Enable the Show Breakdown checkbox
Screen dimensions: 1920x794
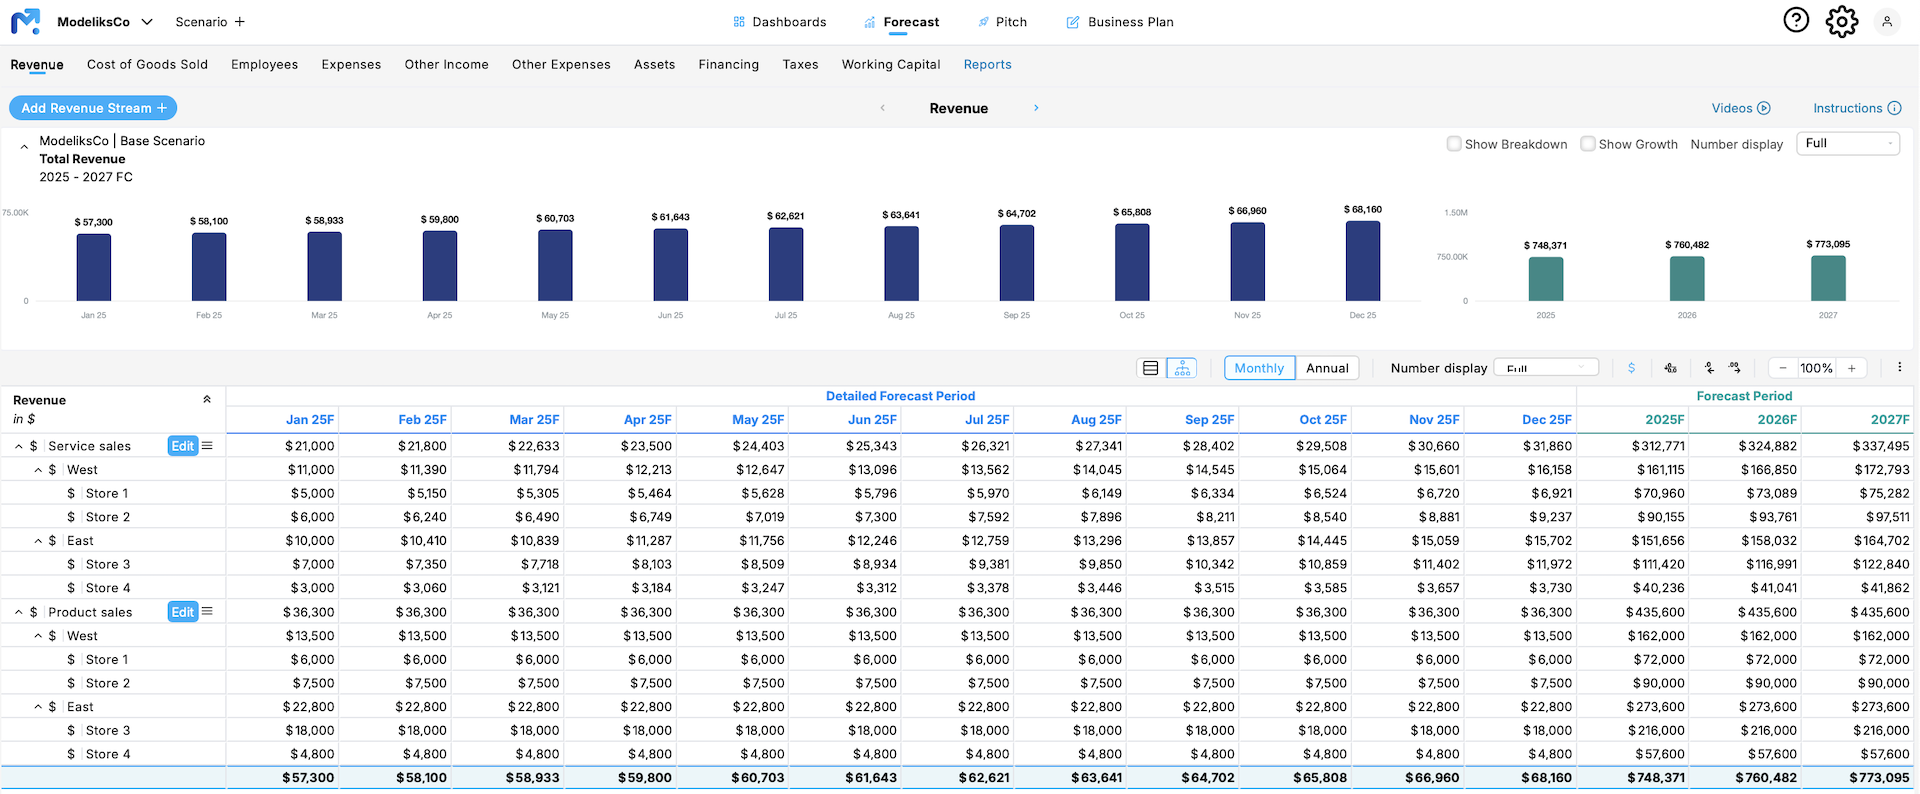[x=1454, y=144]
